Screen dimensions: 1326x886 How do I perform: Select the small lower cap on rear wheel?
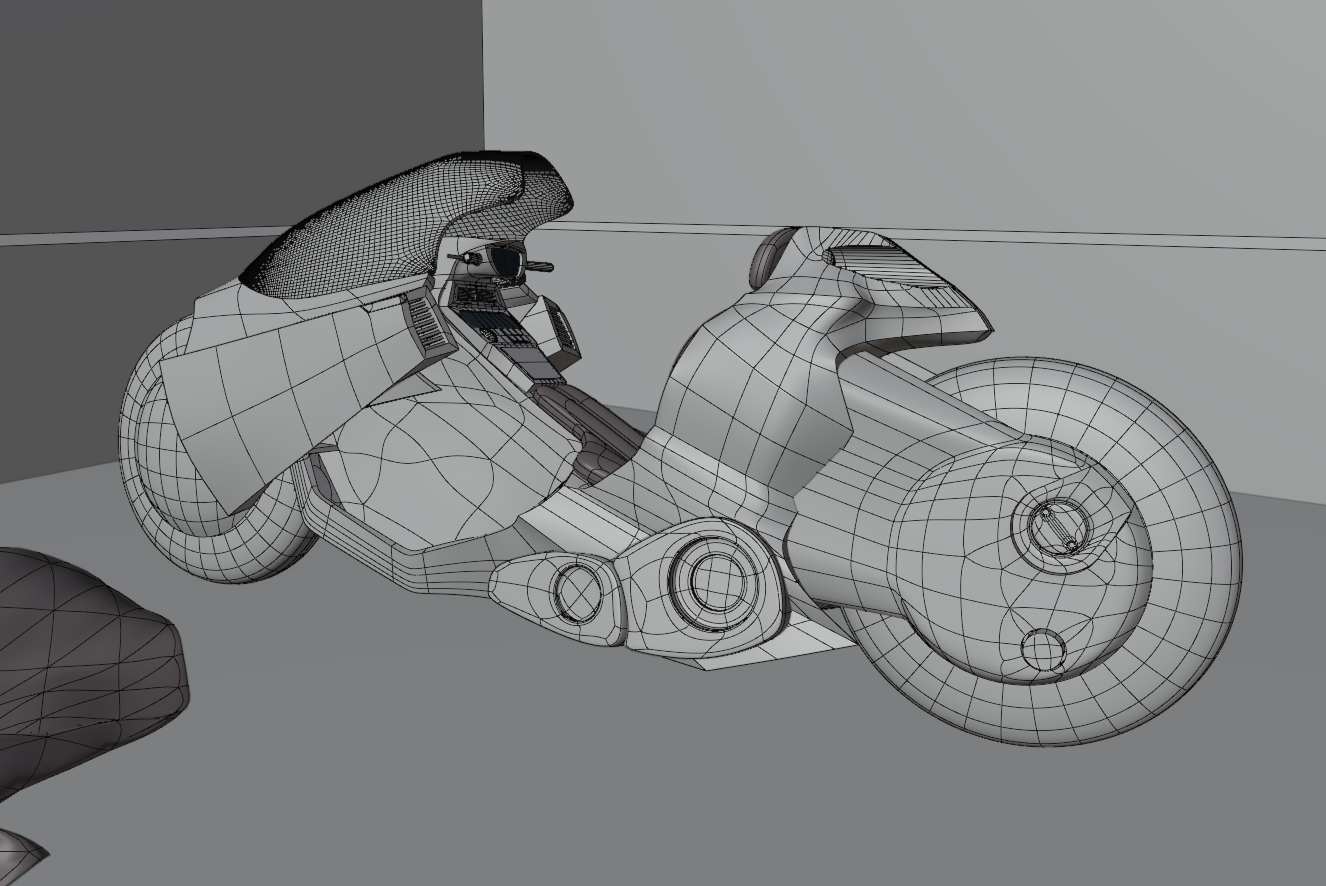coord(1043,651)
